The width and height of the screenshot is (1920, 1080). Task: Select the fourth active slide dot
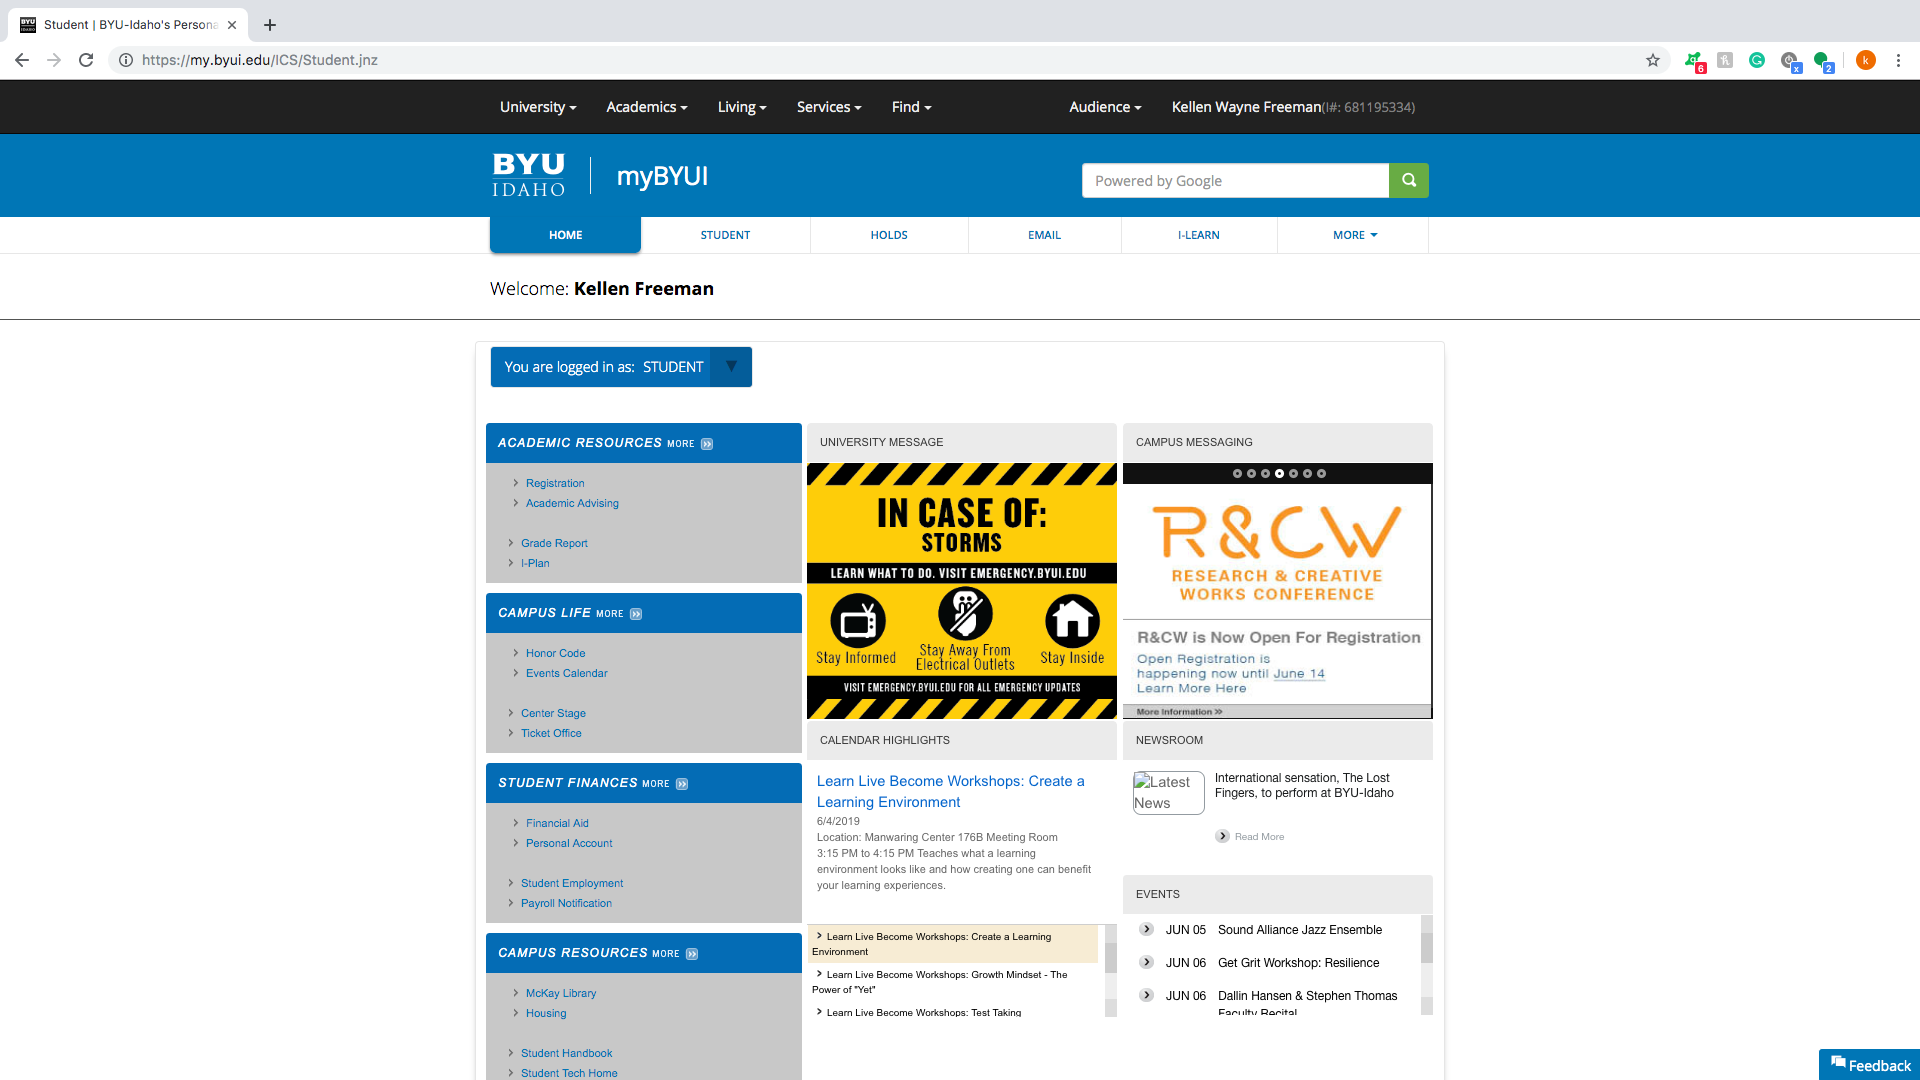tap(1279, 473)
